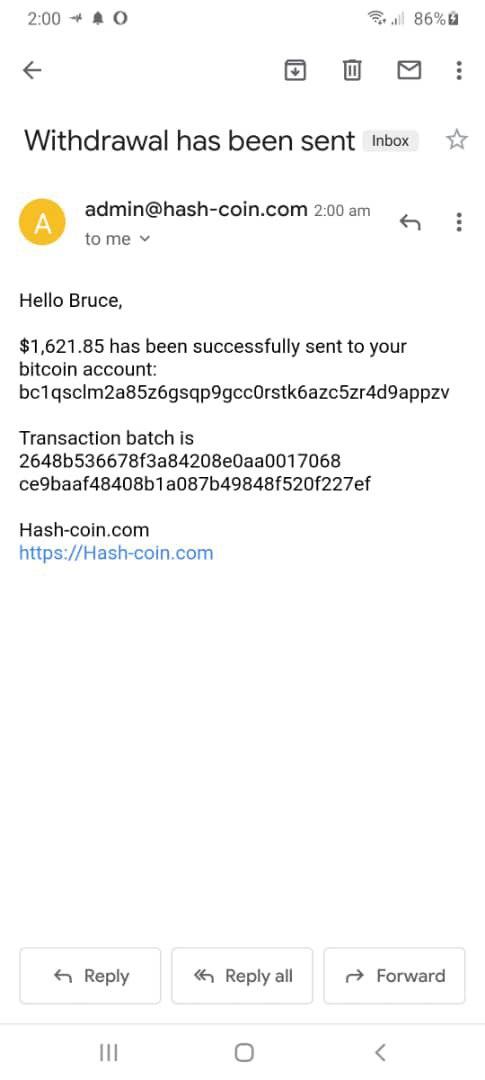Delete the email using the trash icon

(352, 70)
